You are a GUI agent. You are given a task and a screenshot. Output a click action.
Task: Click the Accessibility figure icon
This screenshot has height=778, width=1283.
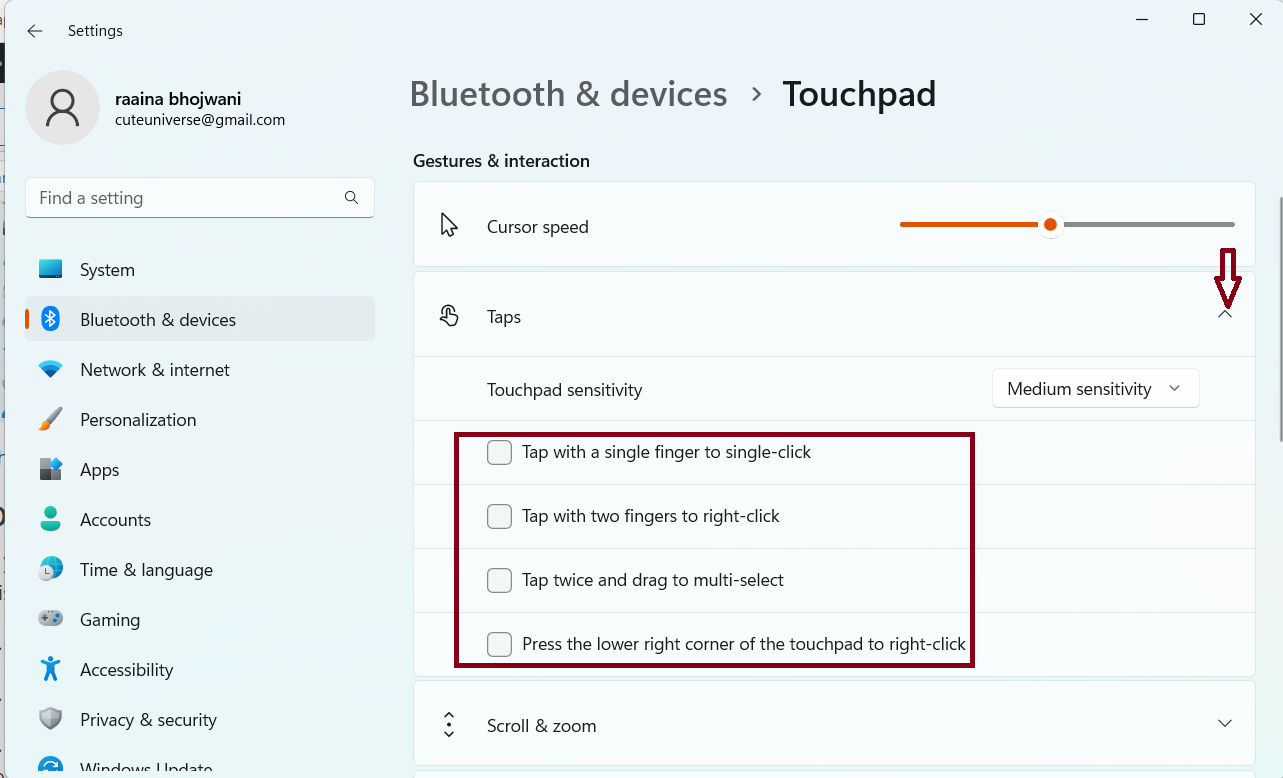pyautogui.click(x=50, y=670)
